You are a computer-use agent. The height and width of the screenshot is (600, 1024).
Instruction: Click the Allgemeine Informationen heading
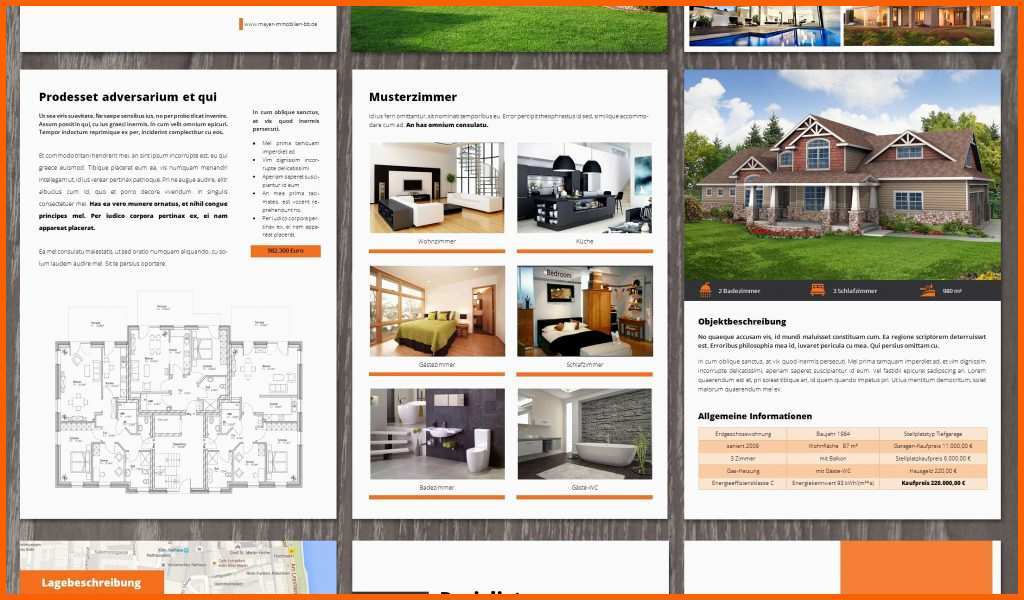pyautogui.click(x=754, y=415)
